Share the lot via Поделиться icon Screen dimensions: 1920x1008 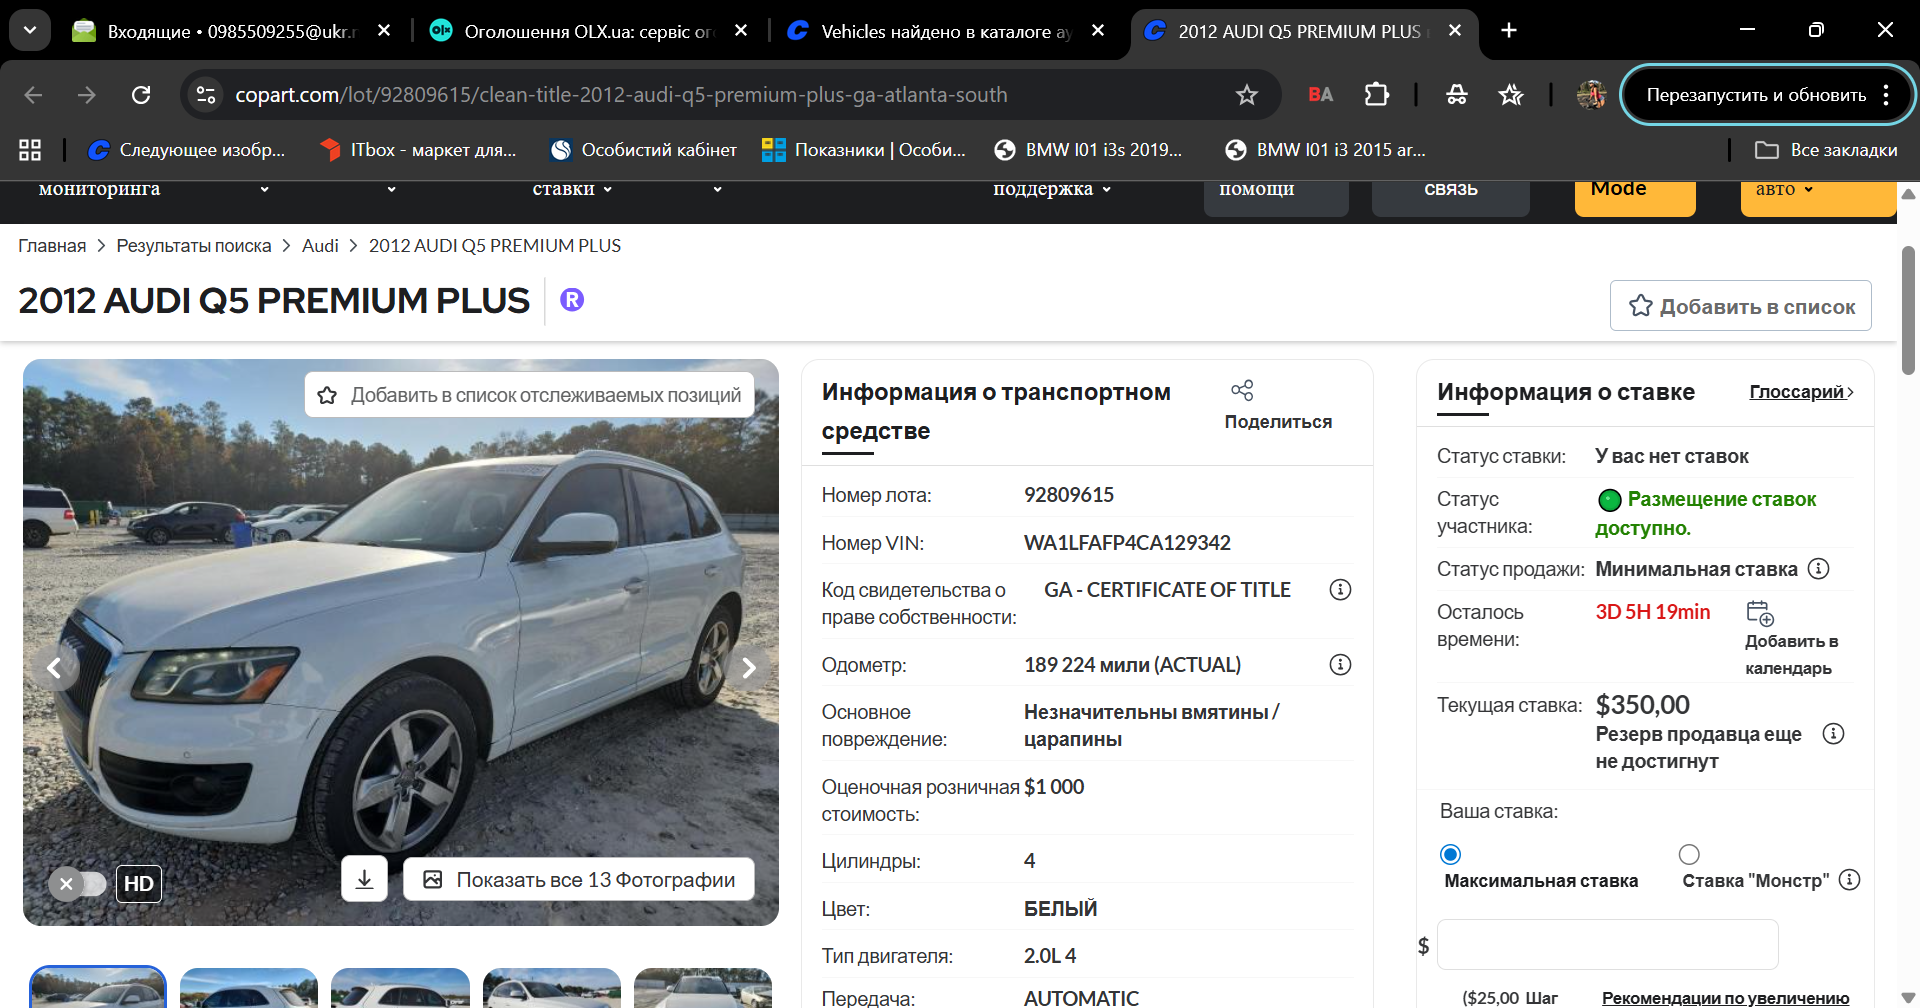point(1242,391)
